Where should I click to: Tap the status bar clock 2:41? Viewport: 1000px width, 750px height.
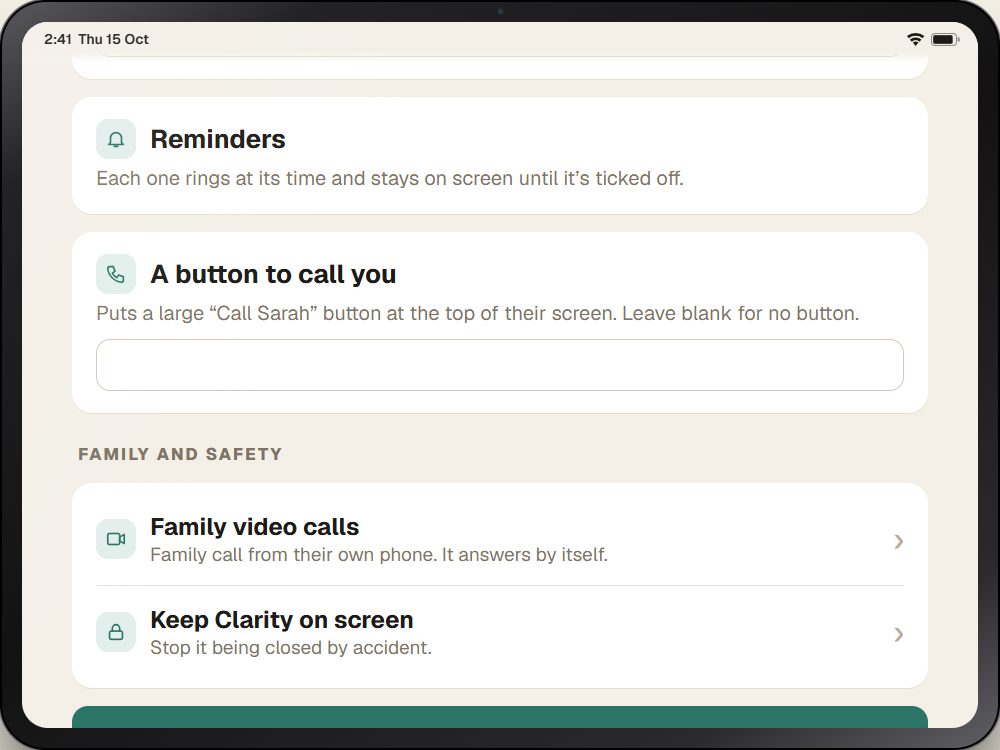[58, 39]
